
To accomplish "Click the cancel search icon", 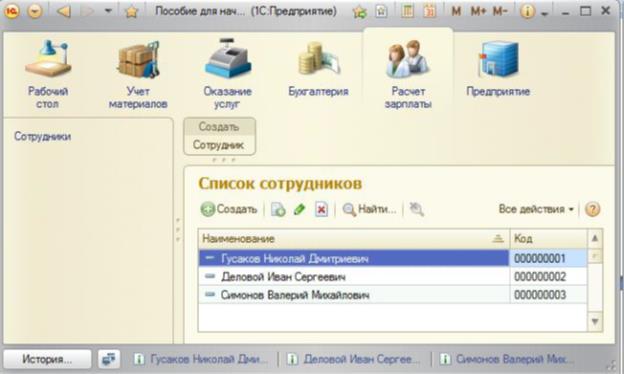I will (x=416, y=209).
